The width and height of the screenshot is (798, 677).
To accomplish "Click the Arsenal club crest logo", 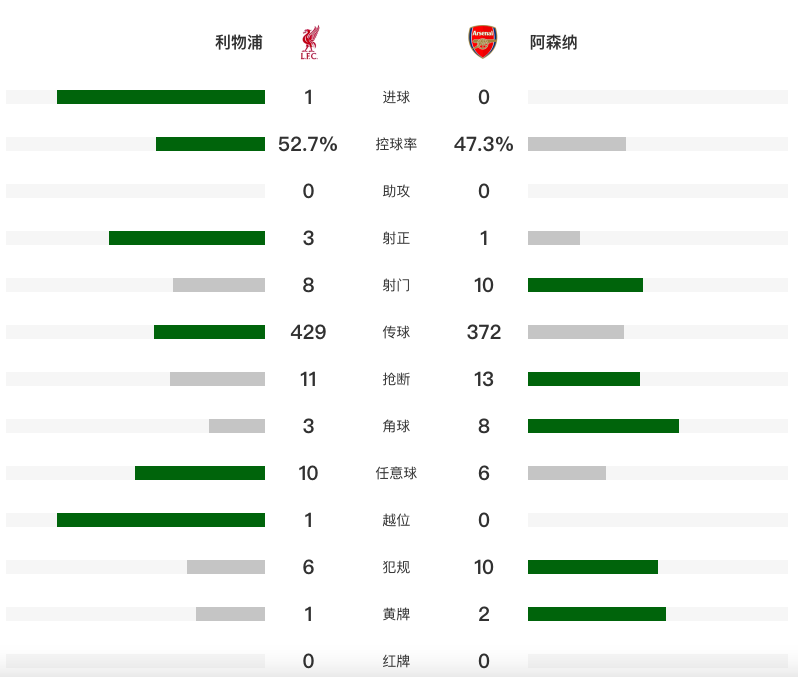I will point(482,42).
